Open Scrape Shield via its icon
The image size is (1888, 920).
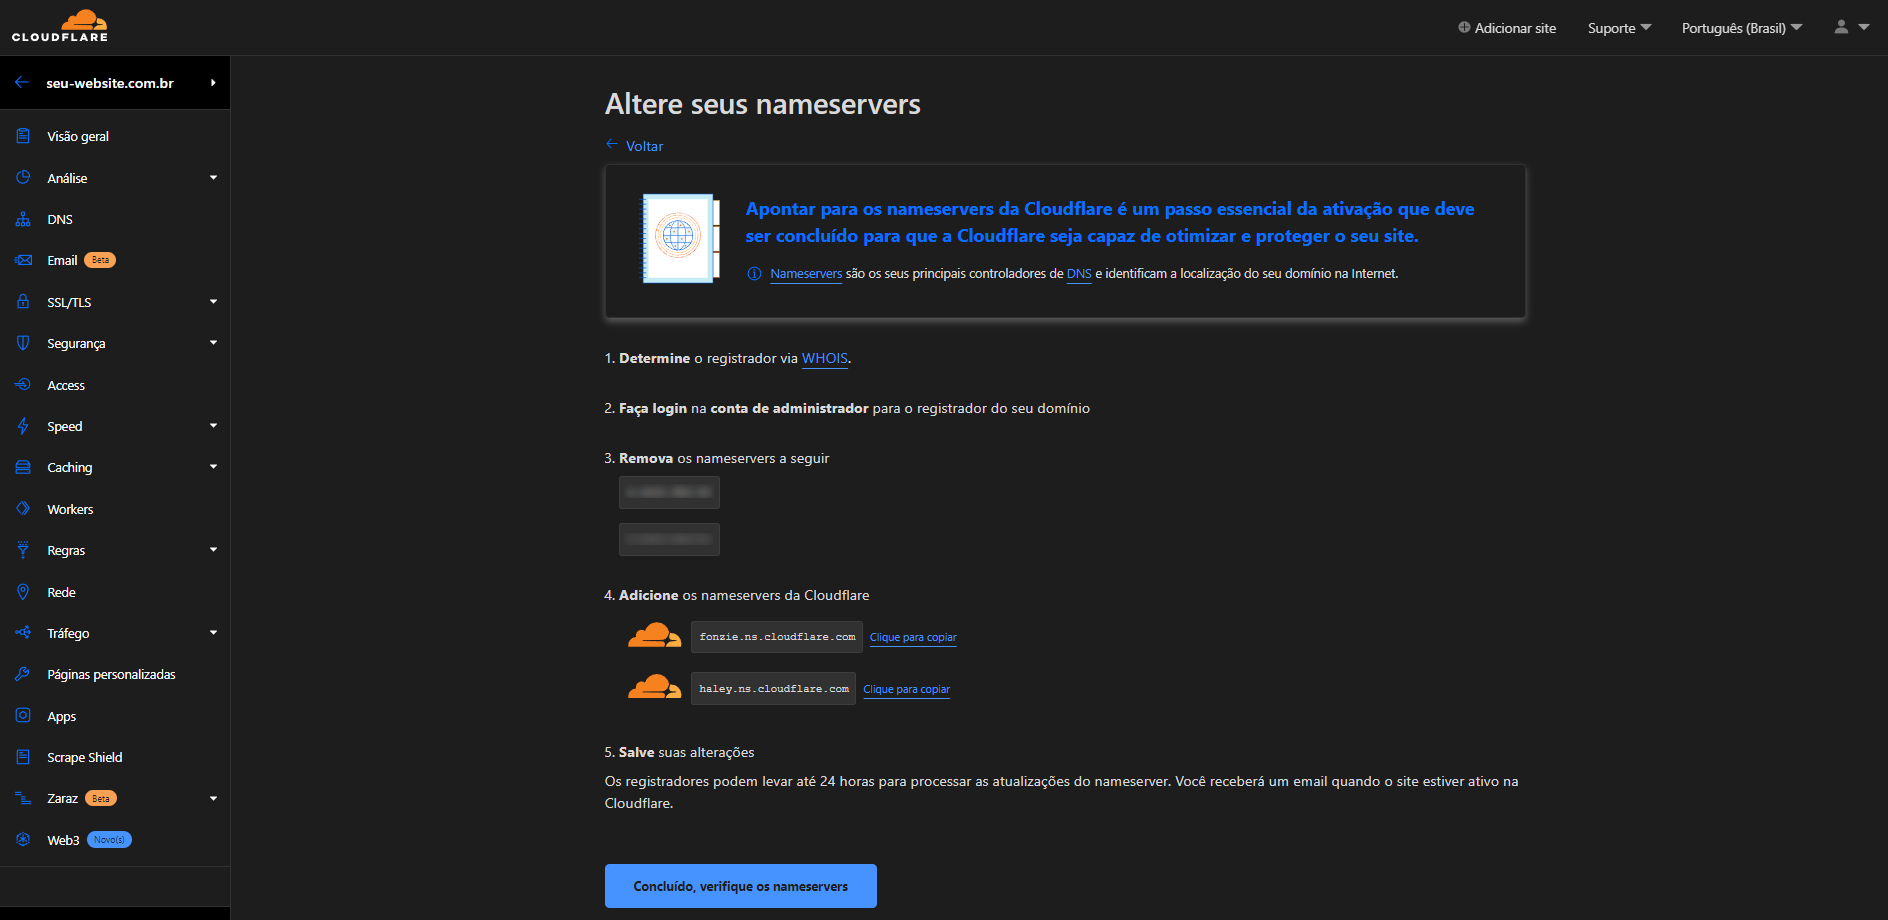pyautogui.click(x=23, y=757)
